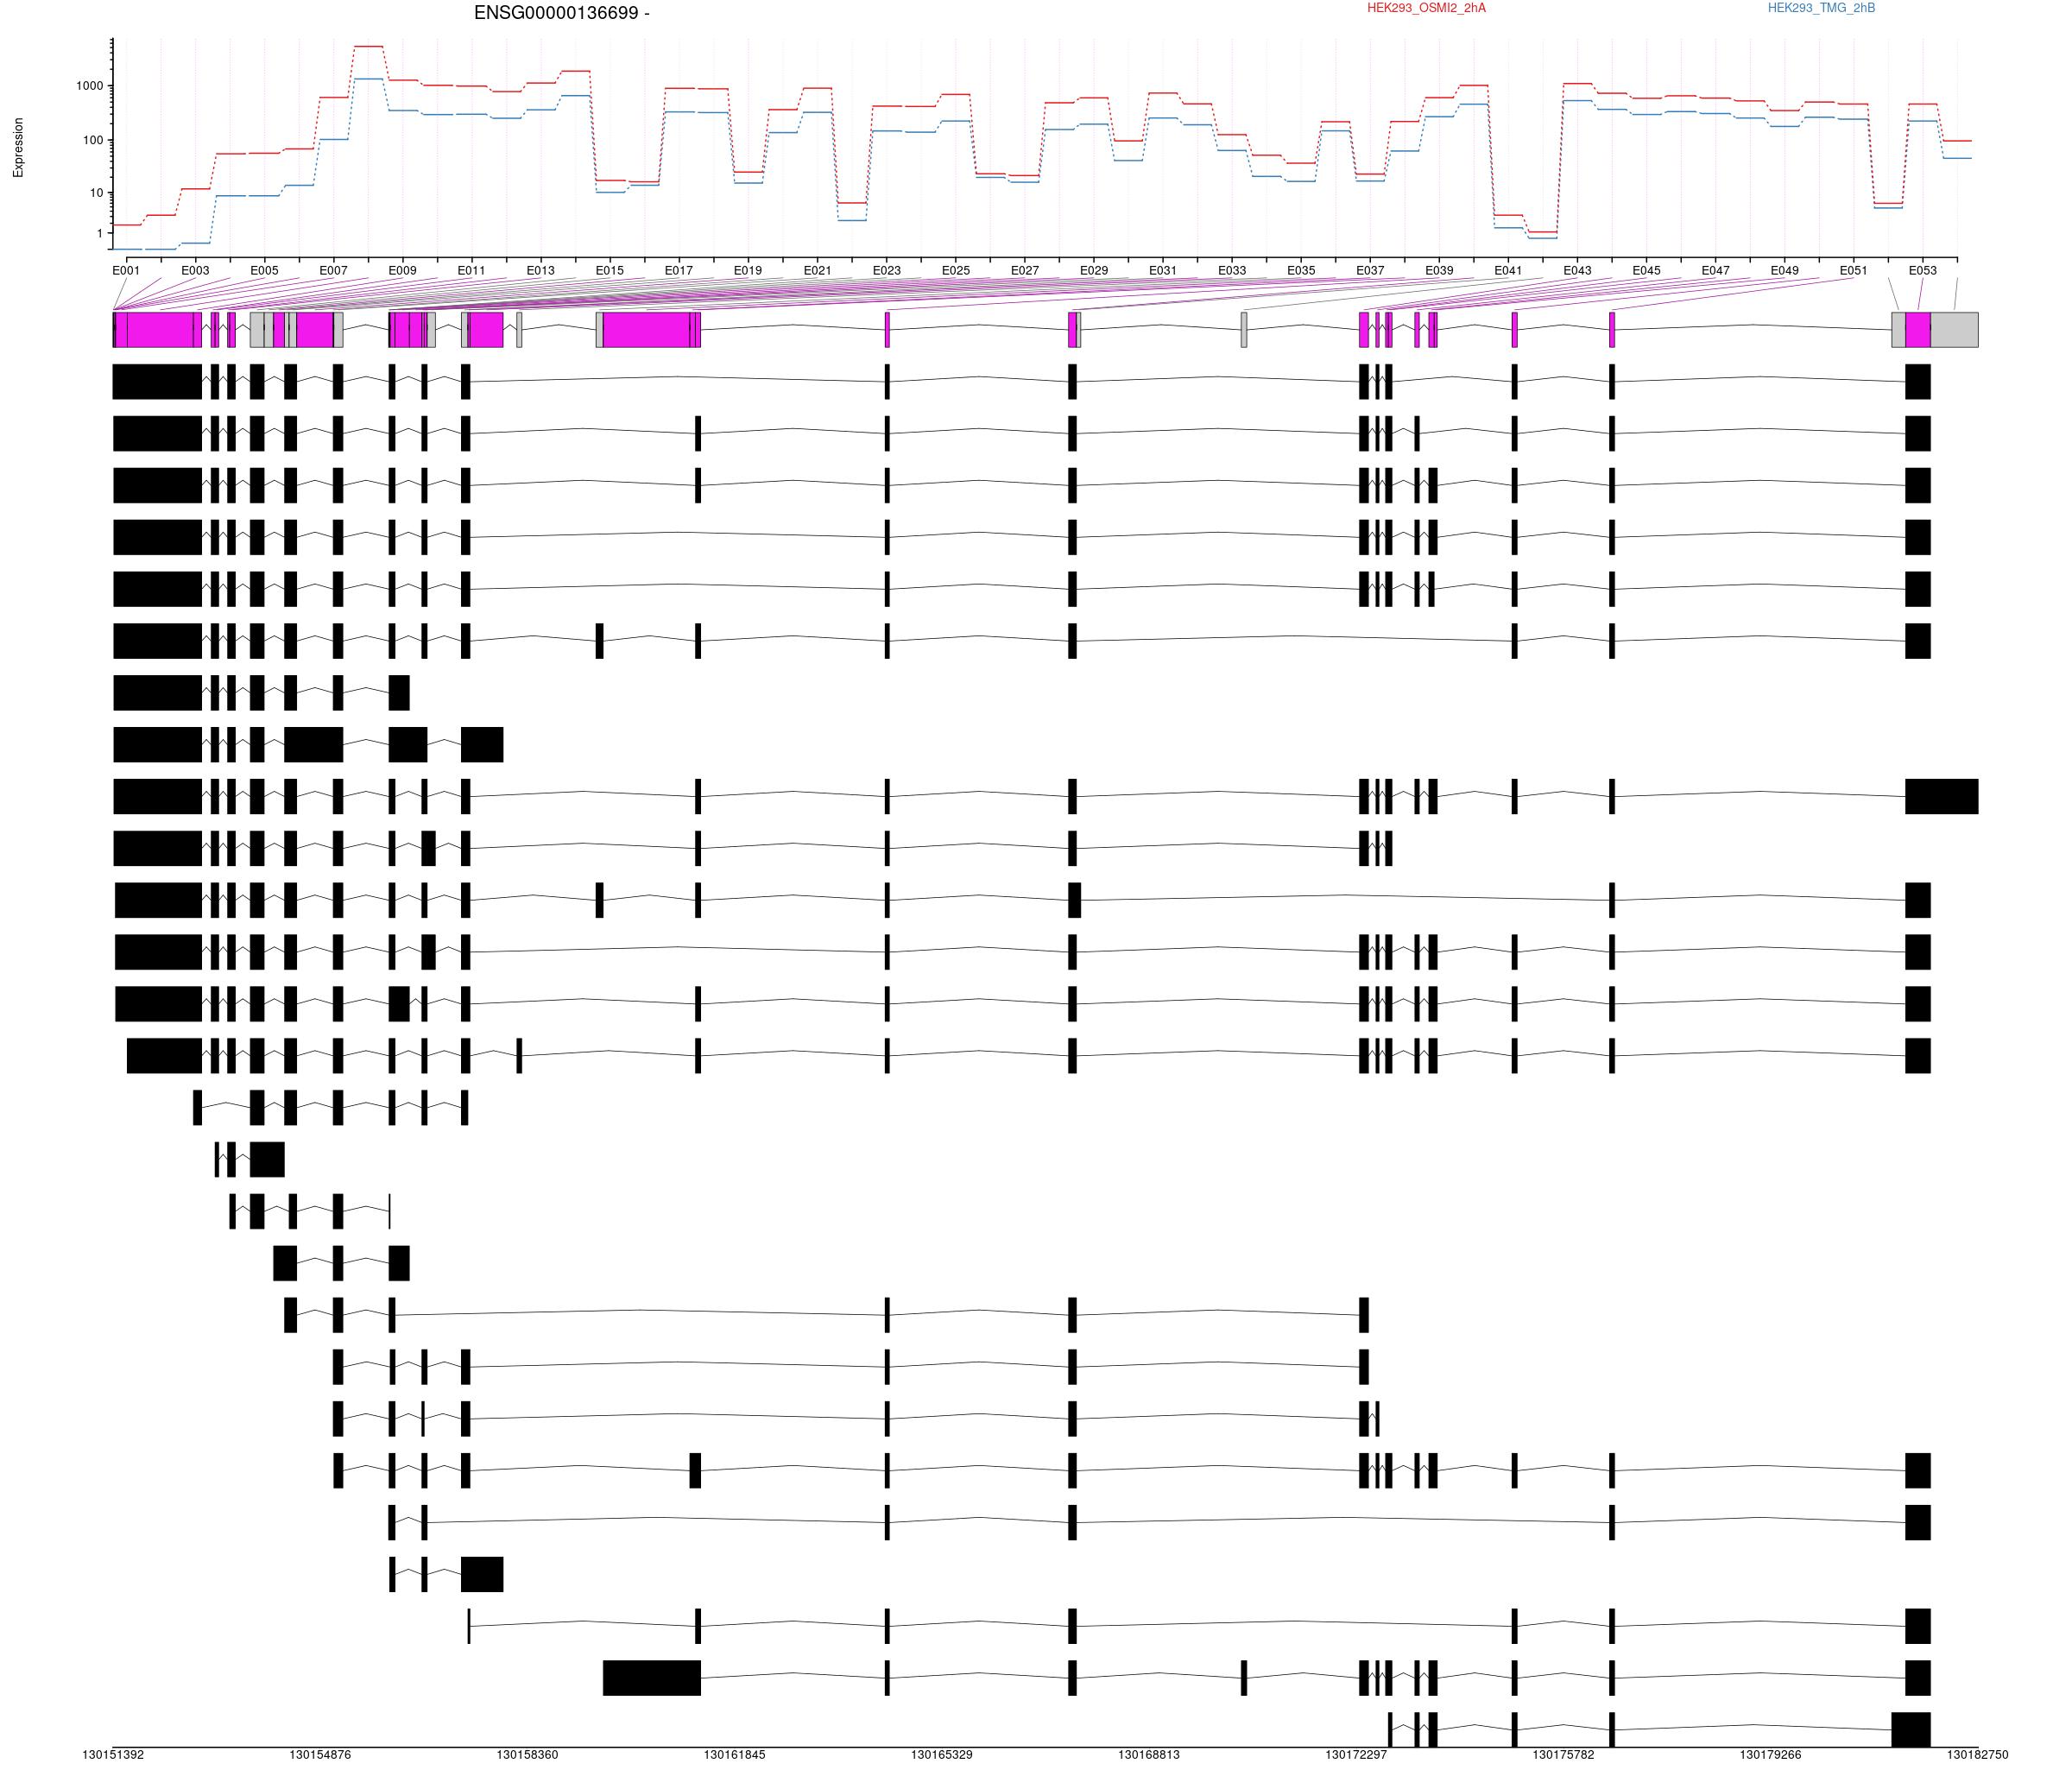Screen dimensions: 2072x1770
Task: Select exon label E019
Action: (747, 270)
